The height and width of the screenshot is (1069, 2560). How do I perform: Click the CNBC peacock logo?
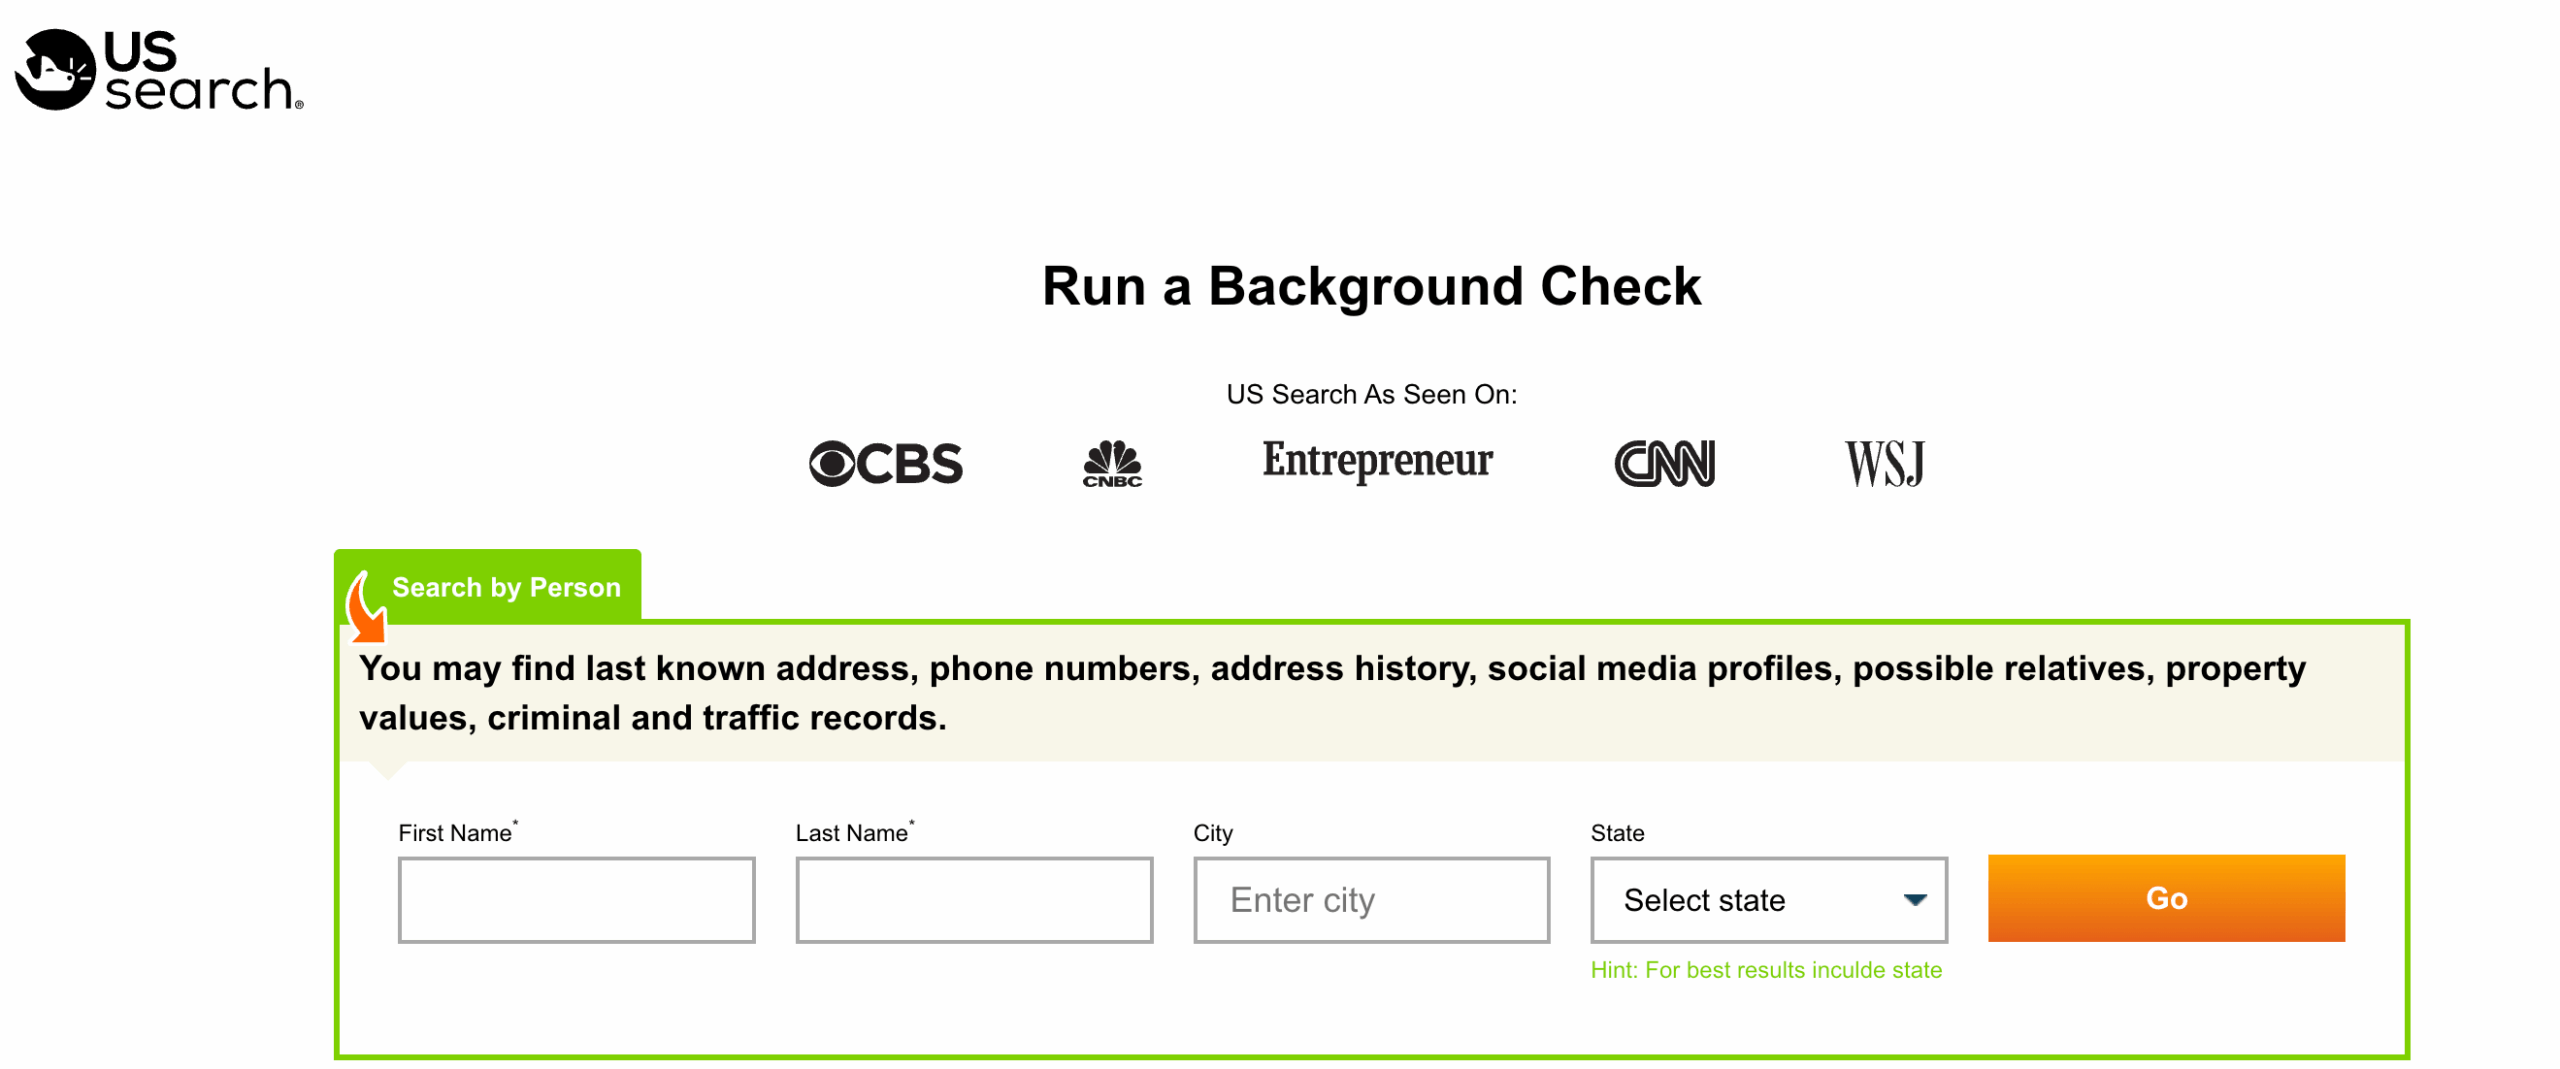tap(1111, 464)
